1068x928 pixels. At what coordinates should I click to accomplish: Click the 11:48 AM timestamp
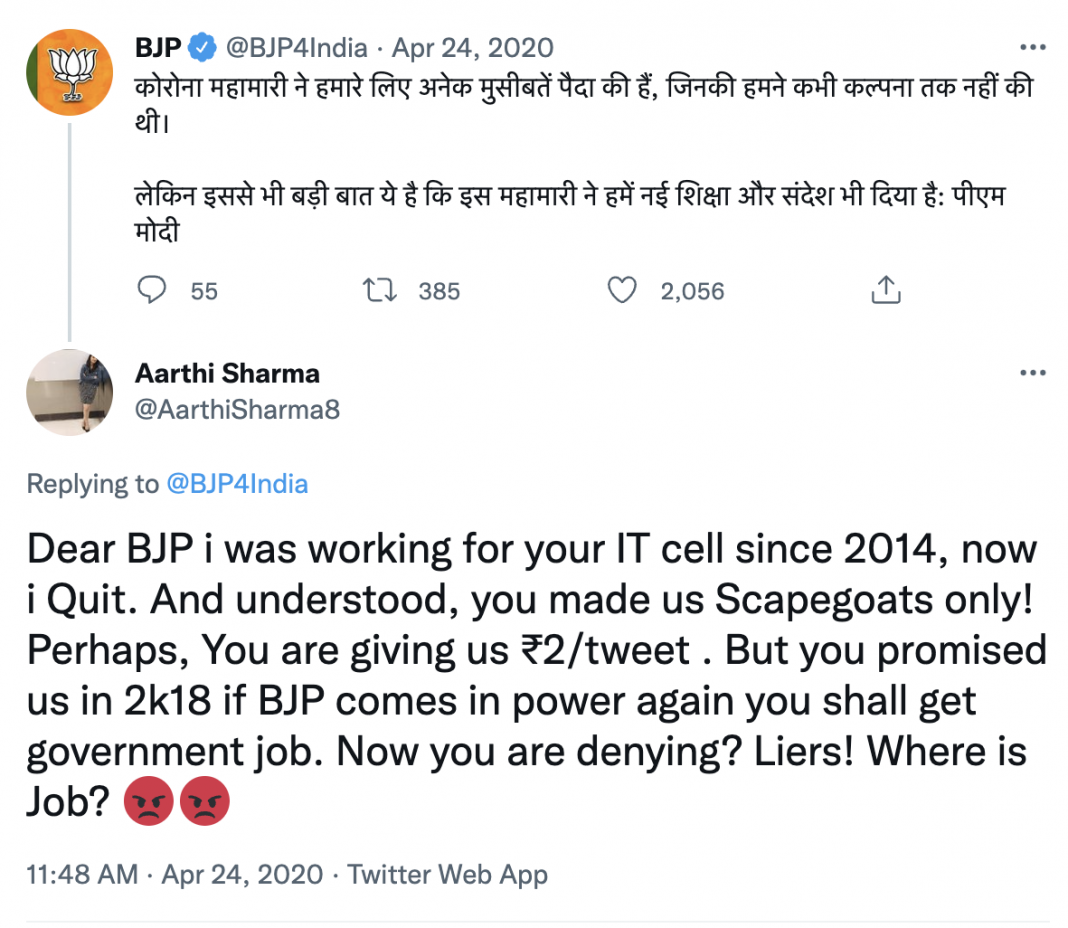pos(82,873)
